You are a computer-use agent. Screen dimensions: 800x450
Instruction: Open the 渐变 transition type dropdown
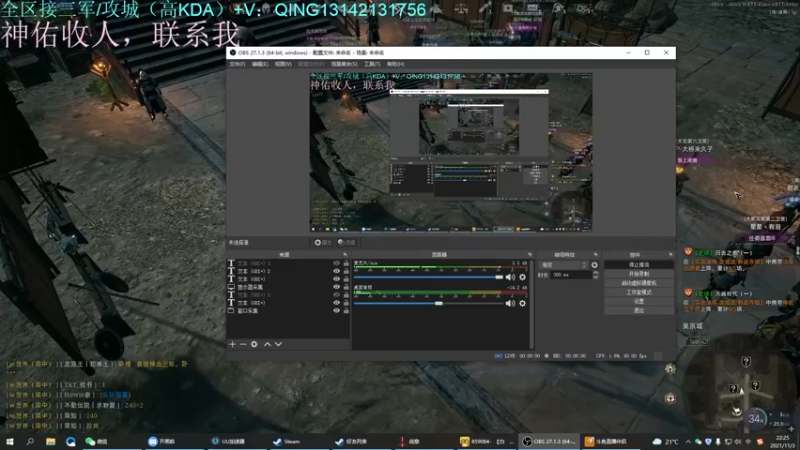tap(564, 265)
